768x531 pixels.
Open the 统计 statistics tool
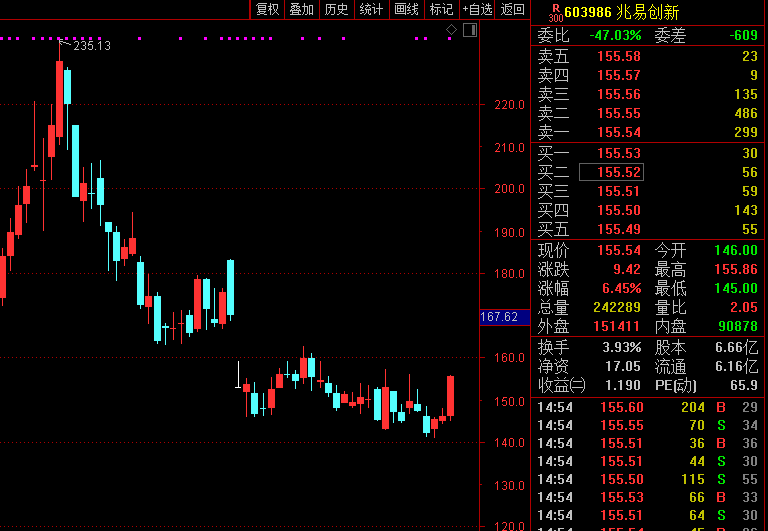371,10
